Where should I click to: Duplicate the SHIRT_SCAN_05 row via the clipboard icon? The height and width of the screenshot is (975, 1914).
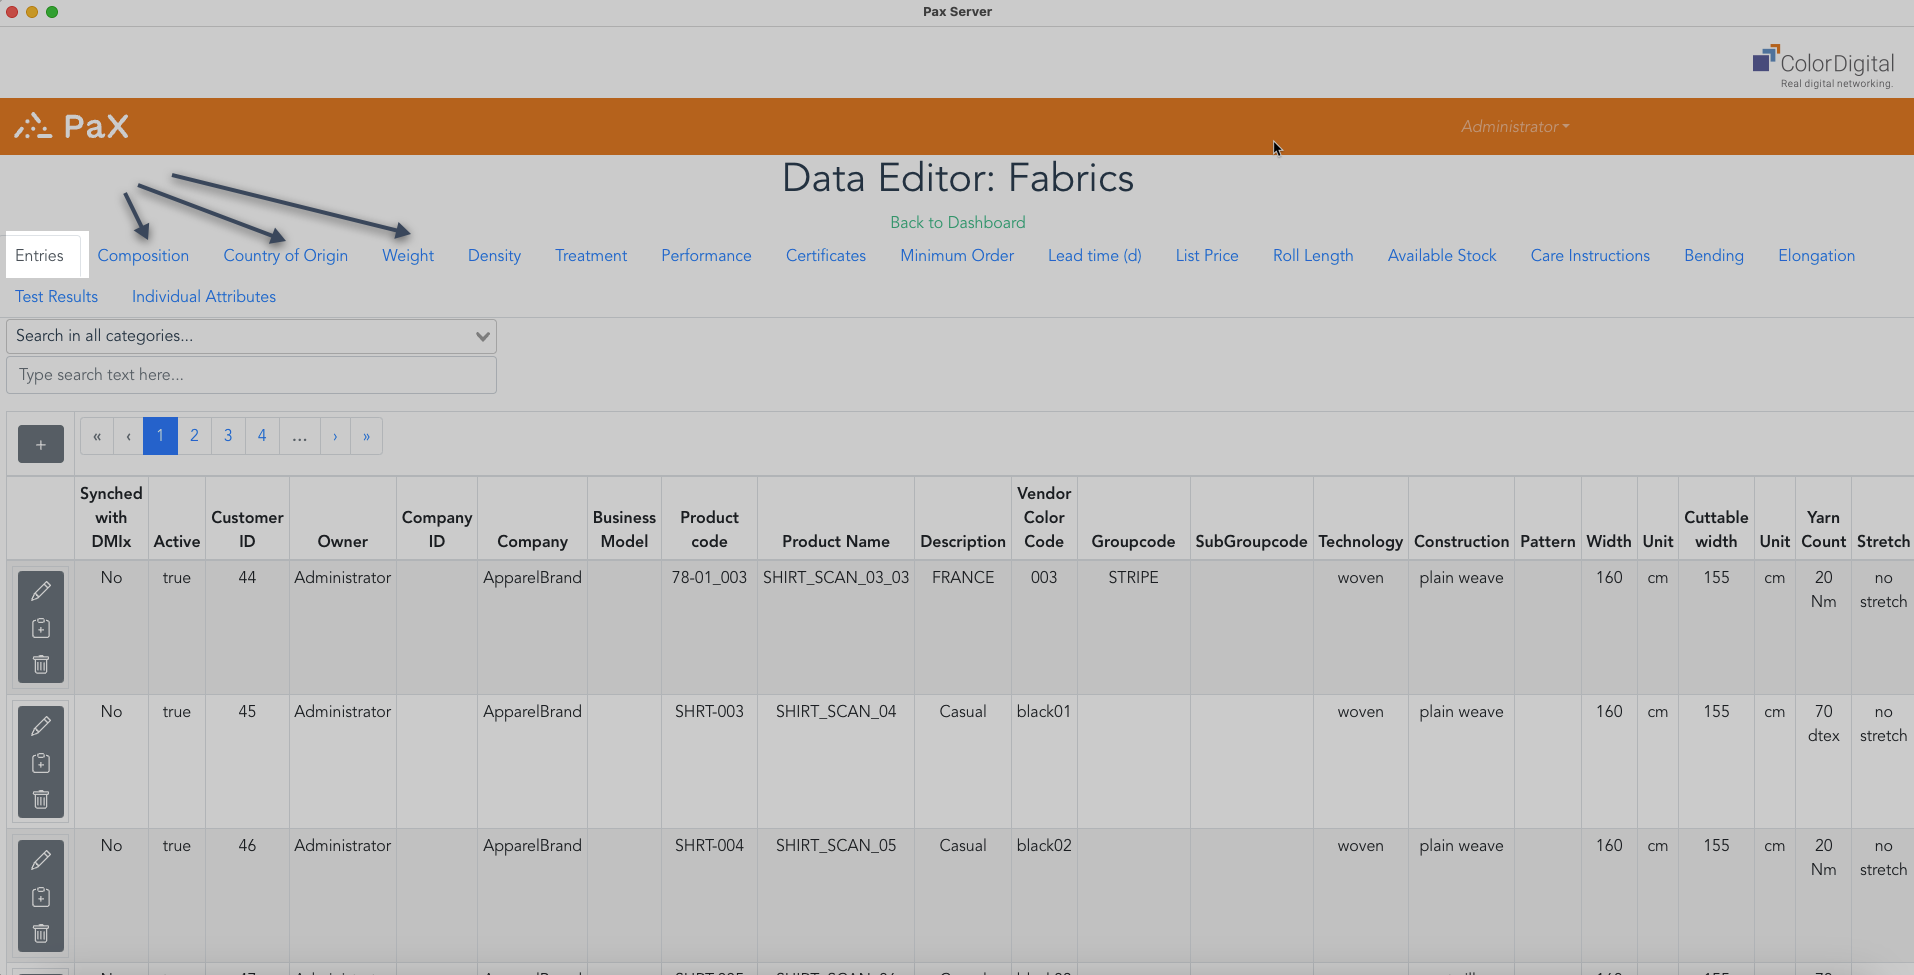click(x=41, y=897)
